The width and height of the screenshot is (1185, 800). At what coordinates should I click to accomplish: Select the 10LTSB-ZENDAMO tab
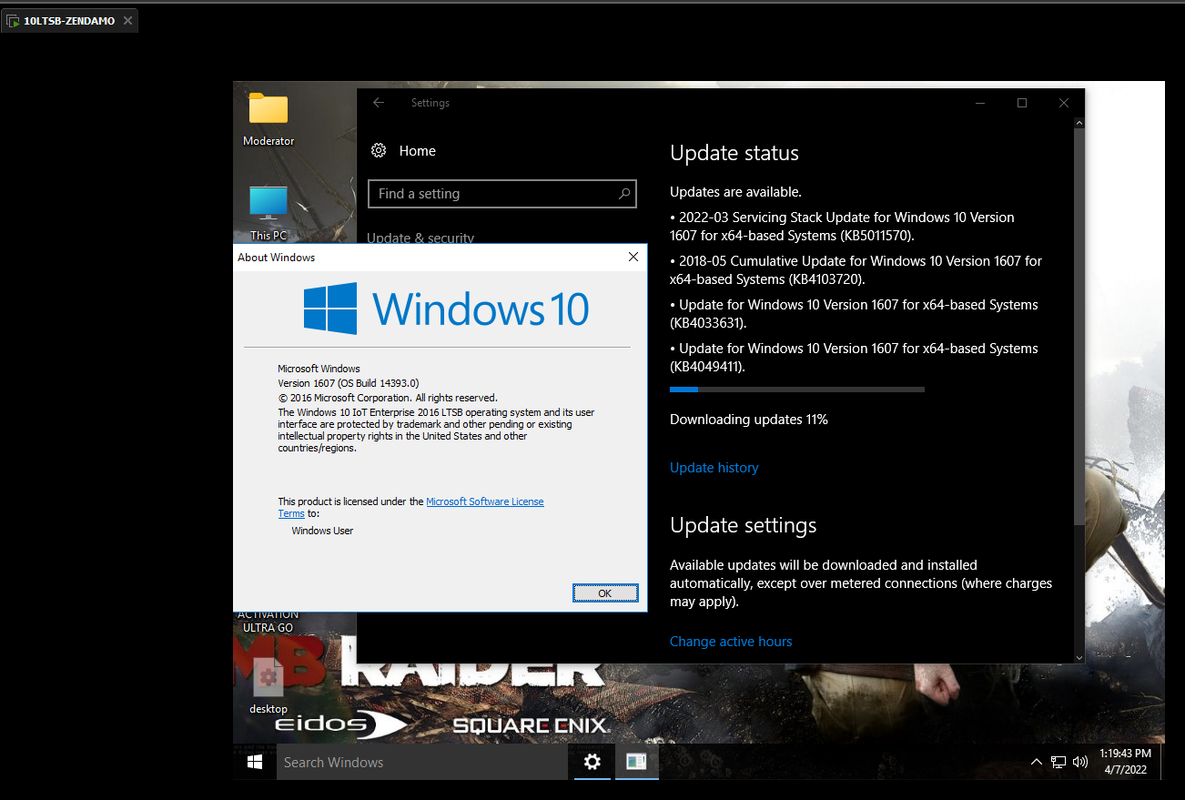[x=69, y=20]
